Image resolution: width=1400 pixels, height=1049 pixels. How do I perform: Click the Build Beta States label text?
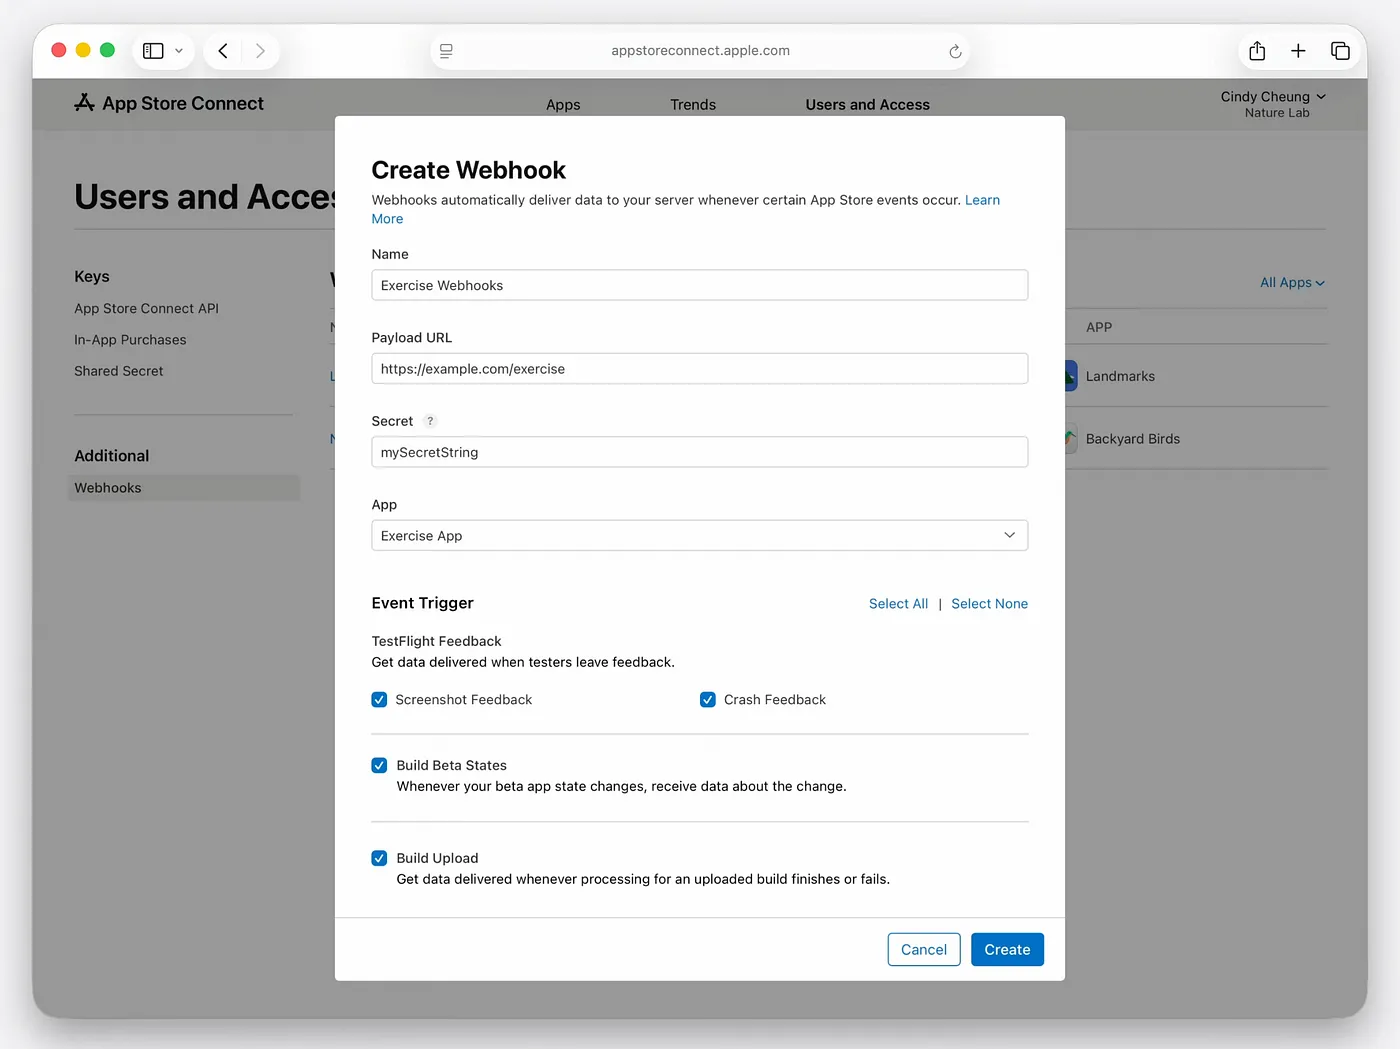(451, 766)
